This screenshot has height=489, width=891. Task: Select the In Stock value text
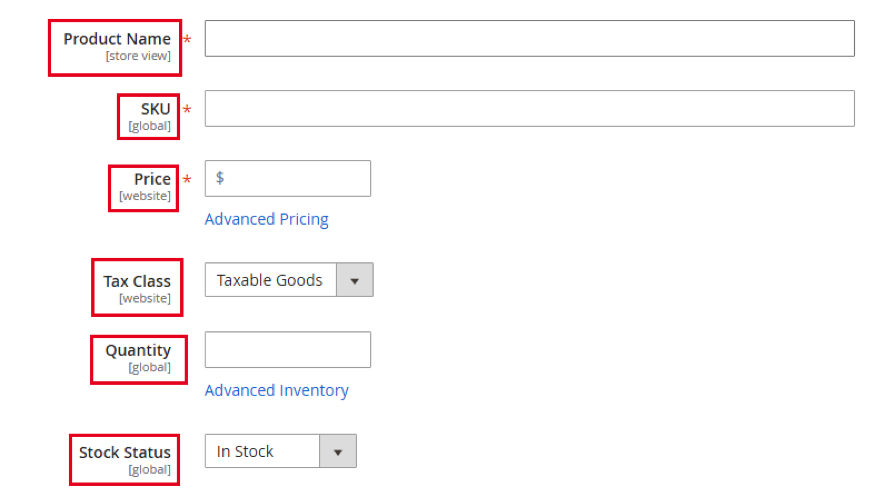[245, 452]
